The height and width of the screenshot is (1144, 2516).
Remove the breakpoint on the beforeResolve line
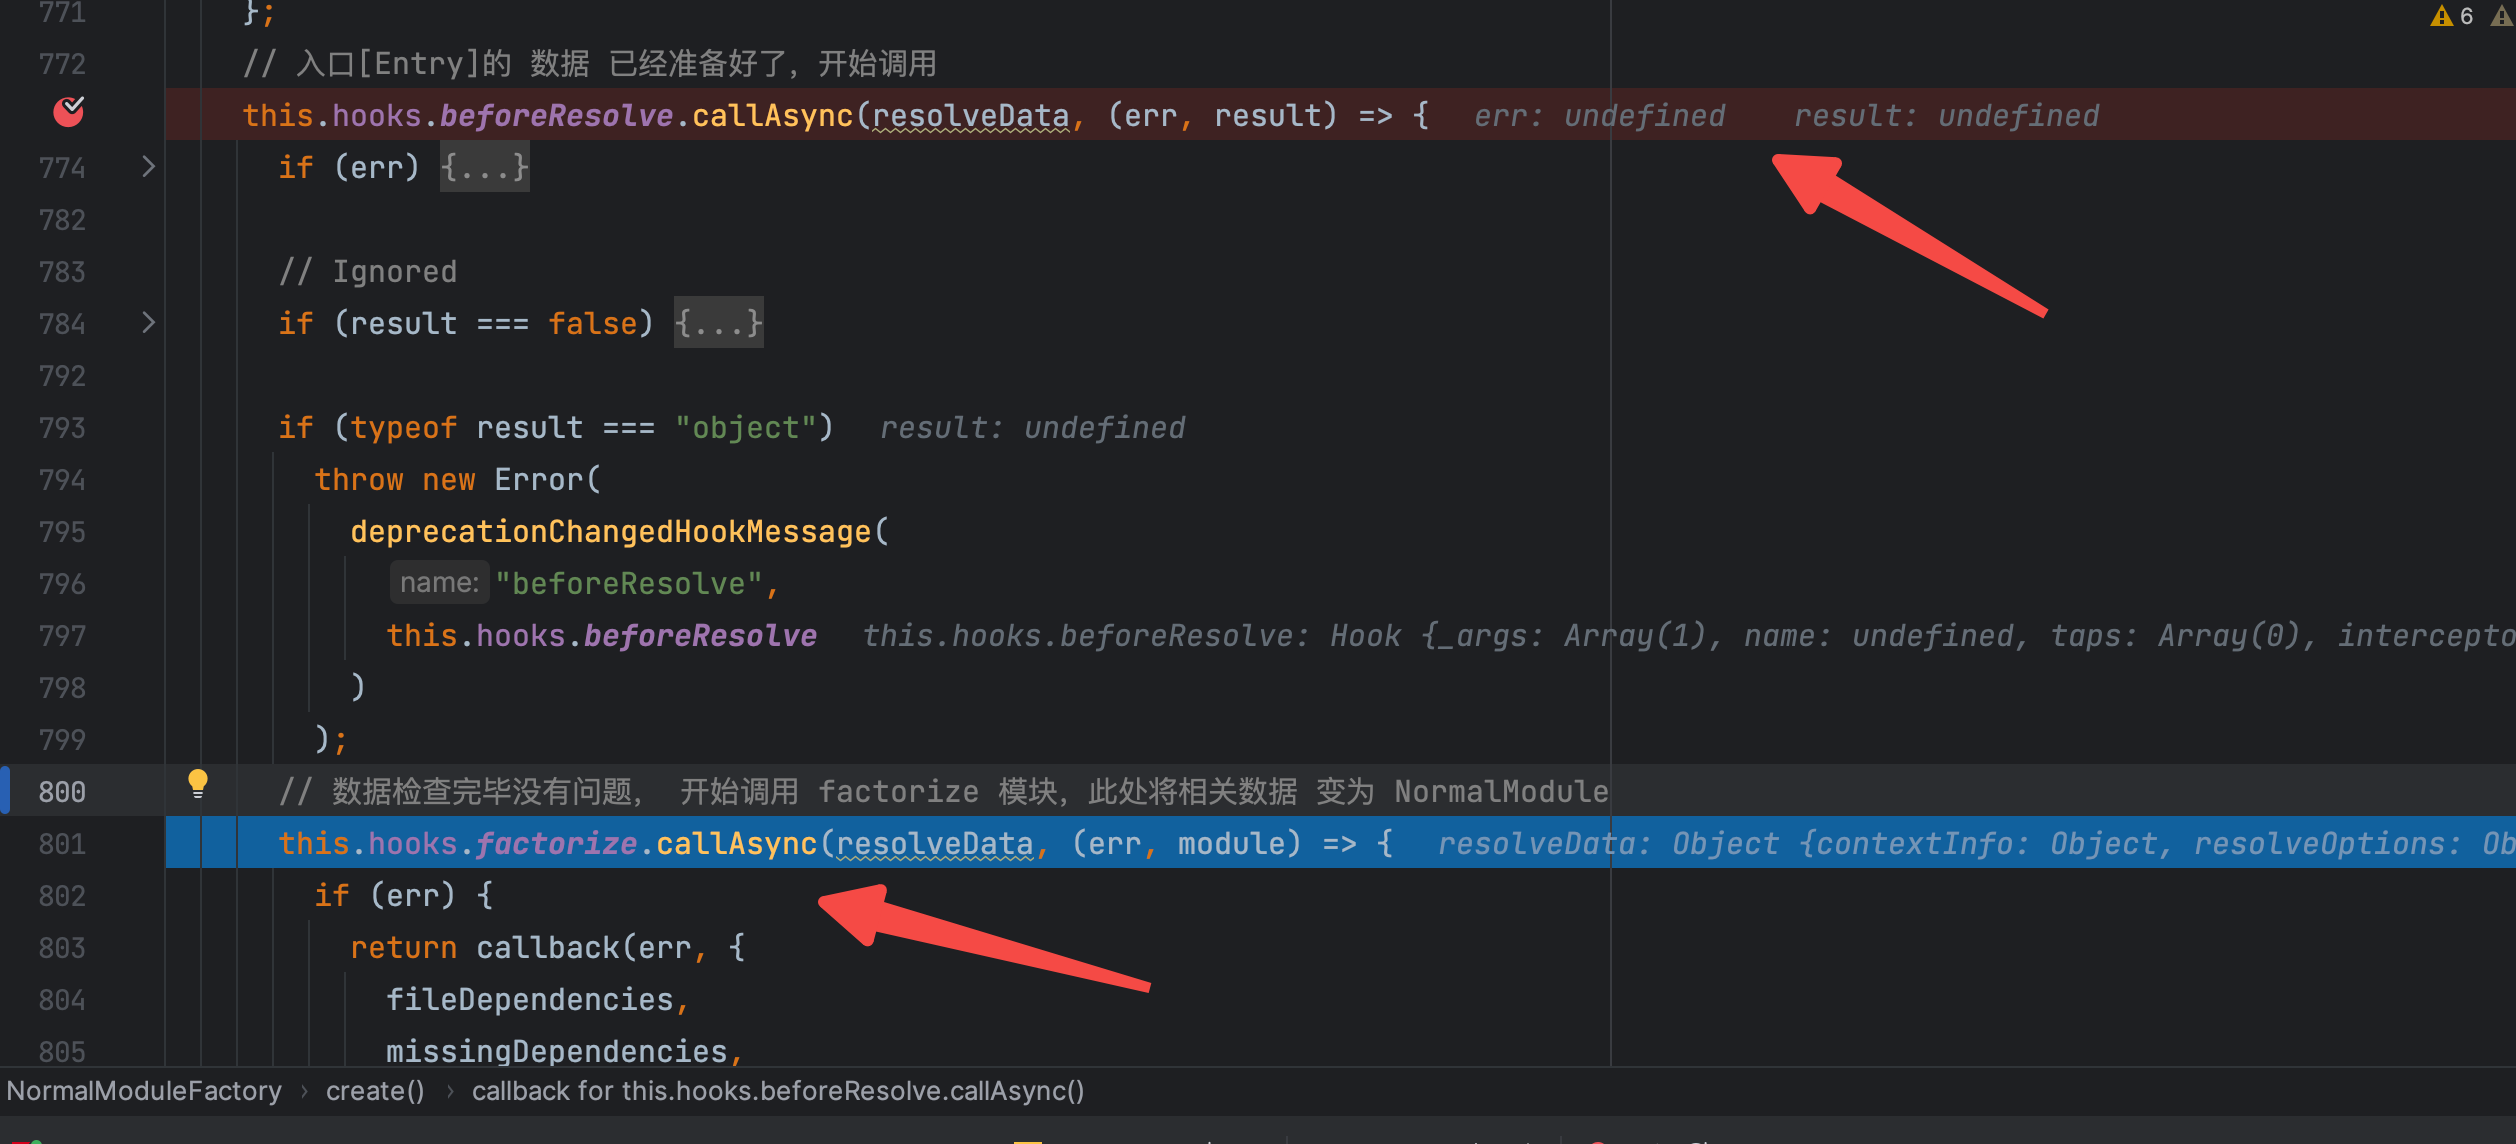[x=68, y=112]
